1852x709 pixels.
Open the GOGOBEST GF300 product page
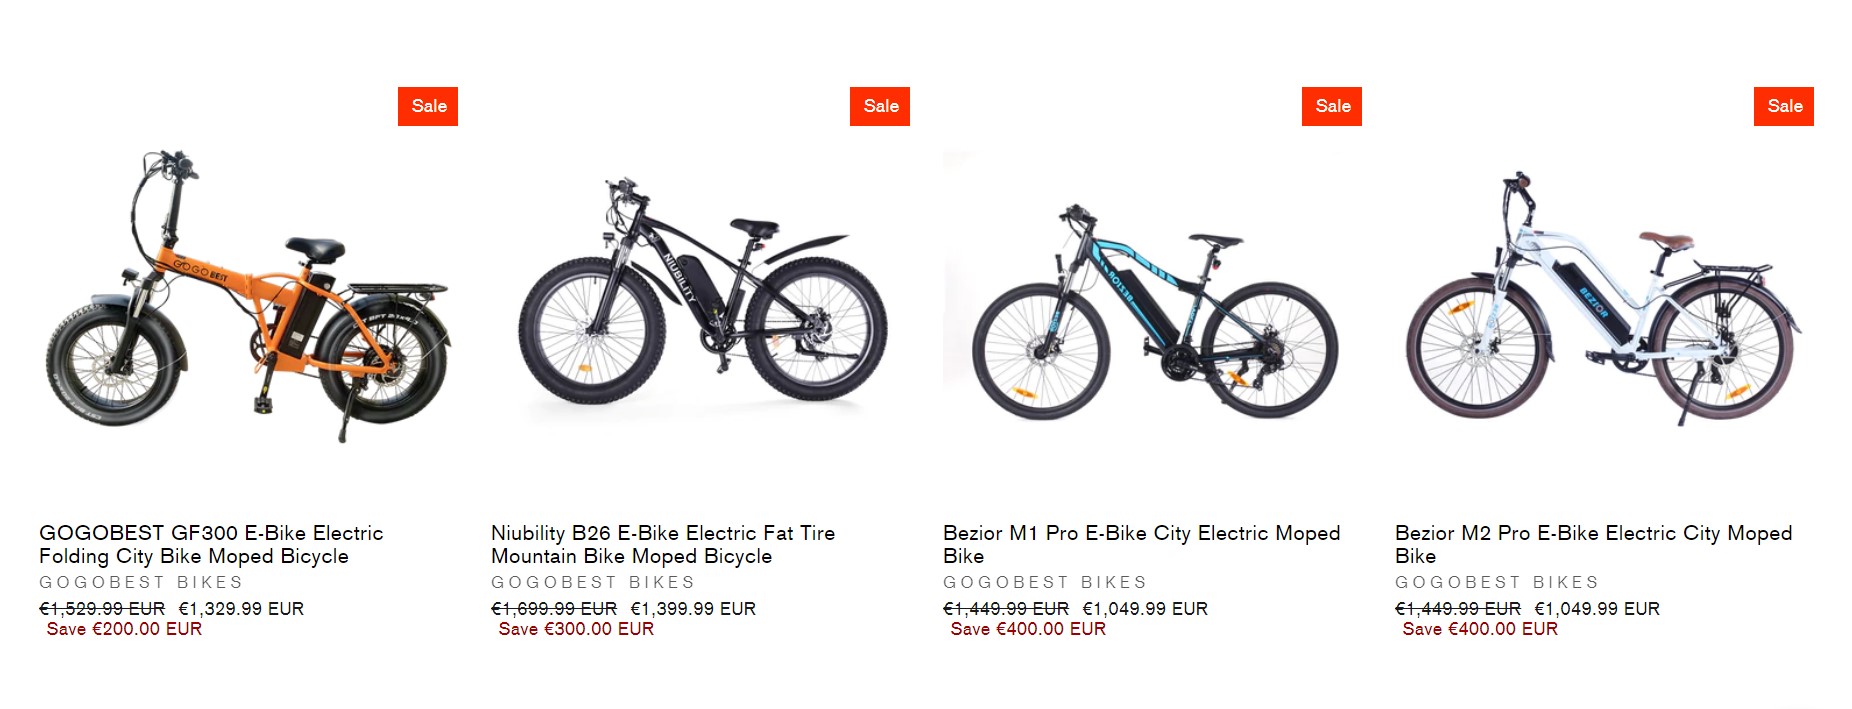pyautogui.click(x=210, y=546)
